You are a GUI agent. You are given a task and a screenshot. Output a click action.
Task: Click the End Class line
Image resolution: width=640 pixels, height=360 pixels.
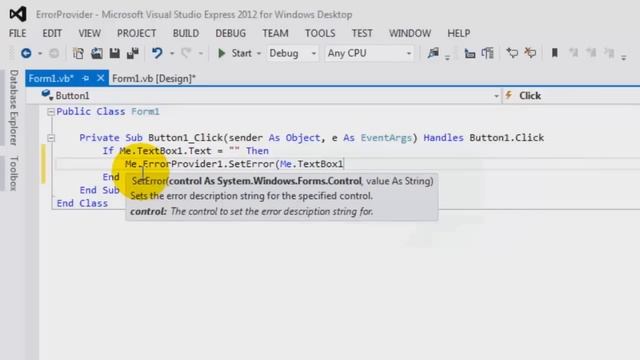(x=82, y=203)
